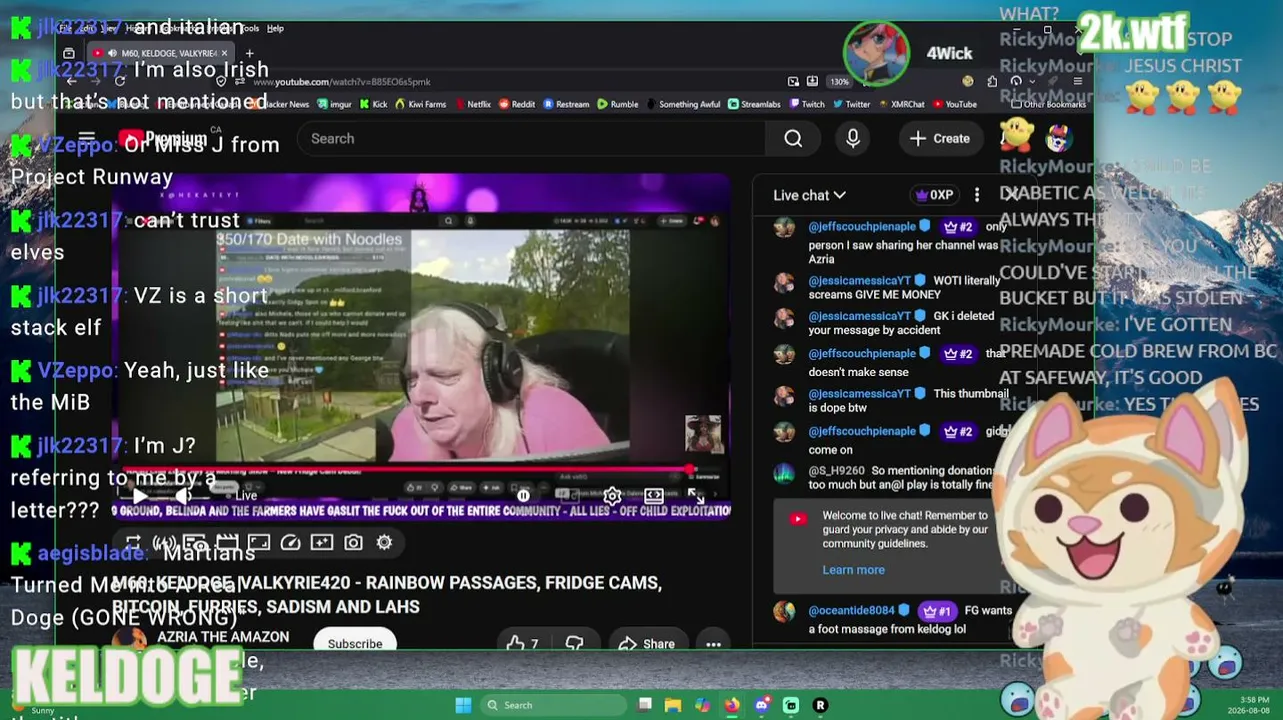This screenshot has height=720, width=1283.
Task: Open the 0XP channel points badge
Action: pyautogui.click(x=934, y=195)
